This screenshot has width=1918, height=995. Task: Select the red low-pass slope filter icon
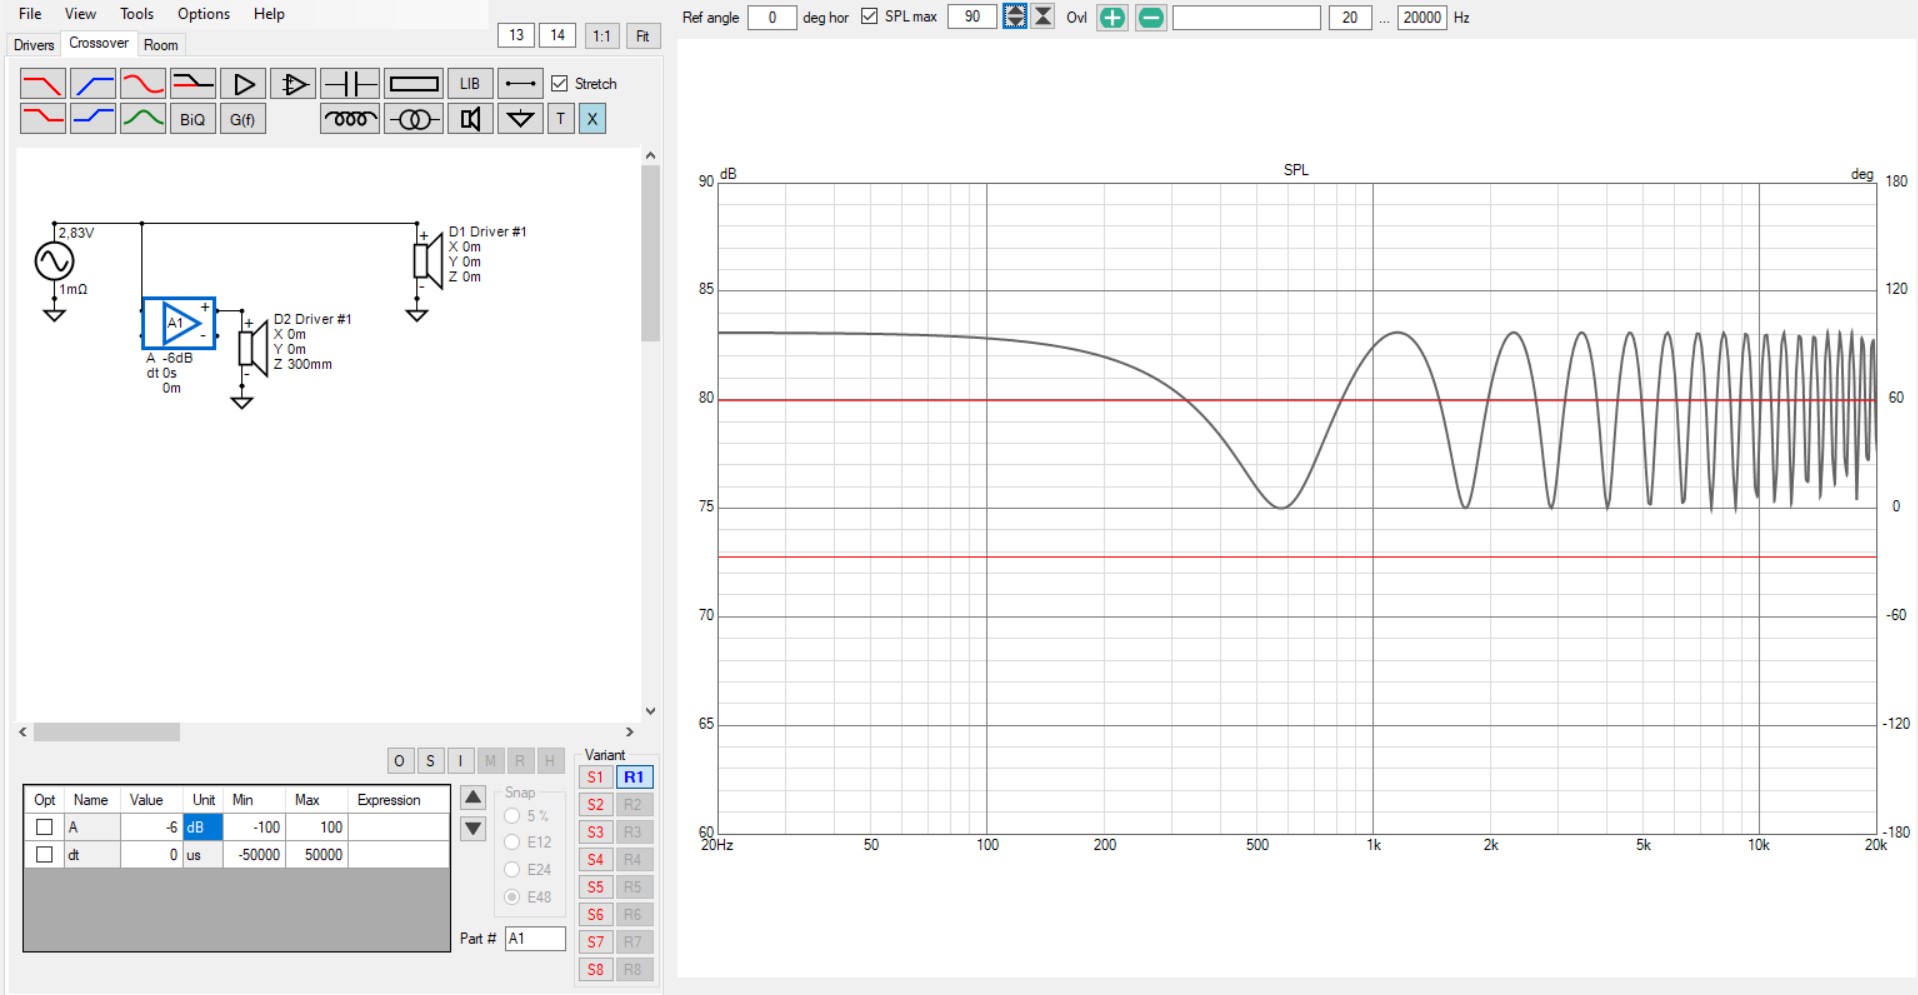coord(43,84)
